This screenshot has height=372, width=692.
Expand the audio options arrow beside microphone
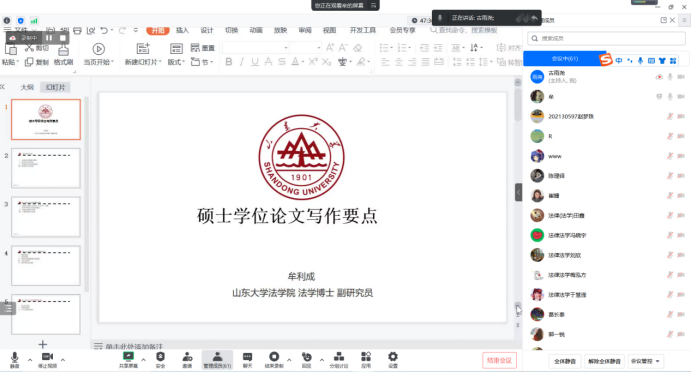(30, 360)
